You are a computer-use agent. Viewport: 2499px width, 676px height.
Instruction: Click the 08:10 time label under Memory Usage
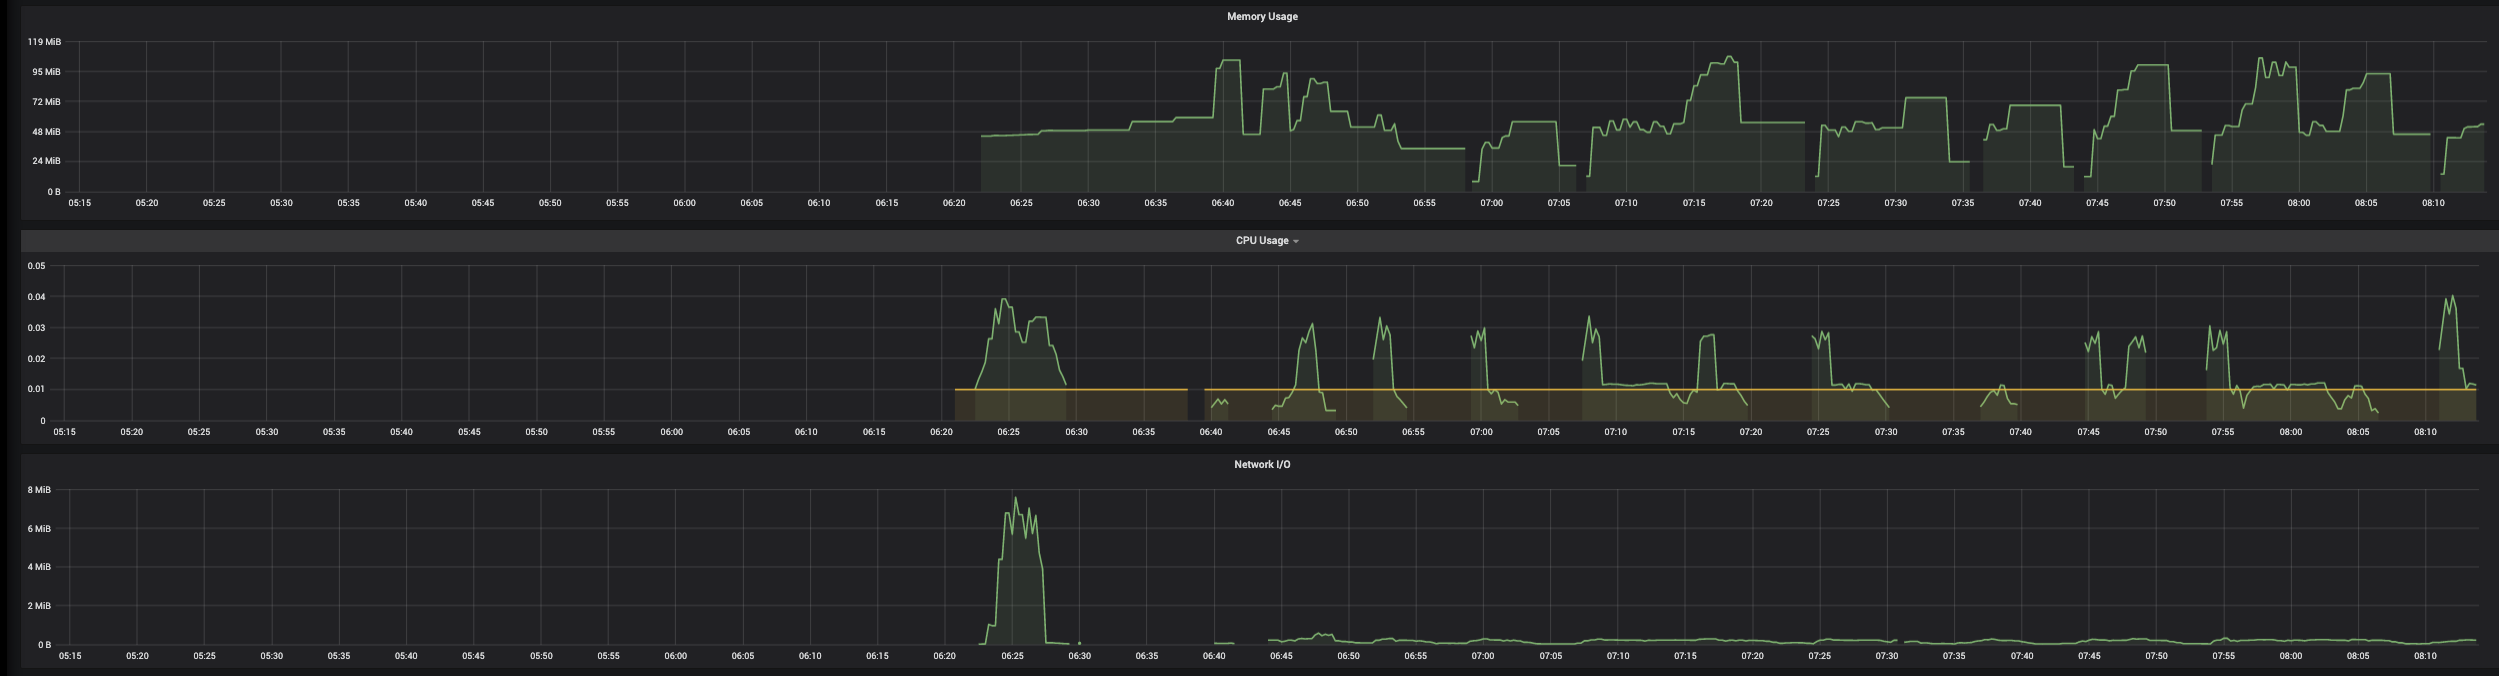point(2433,203)
